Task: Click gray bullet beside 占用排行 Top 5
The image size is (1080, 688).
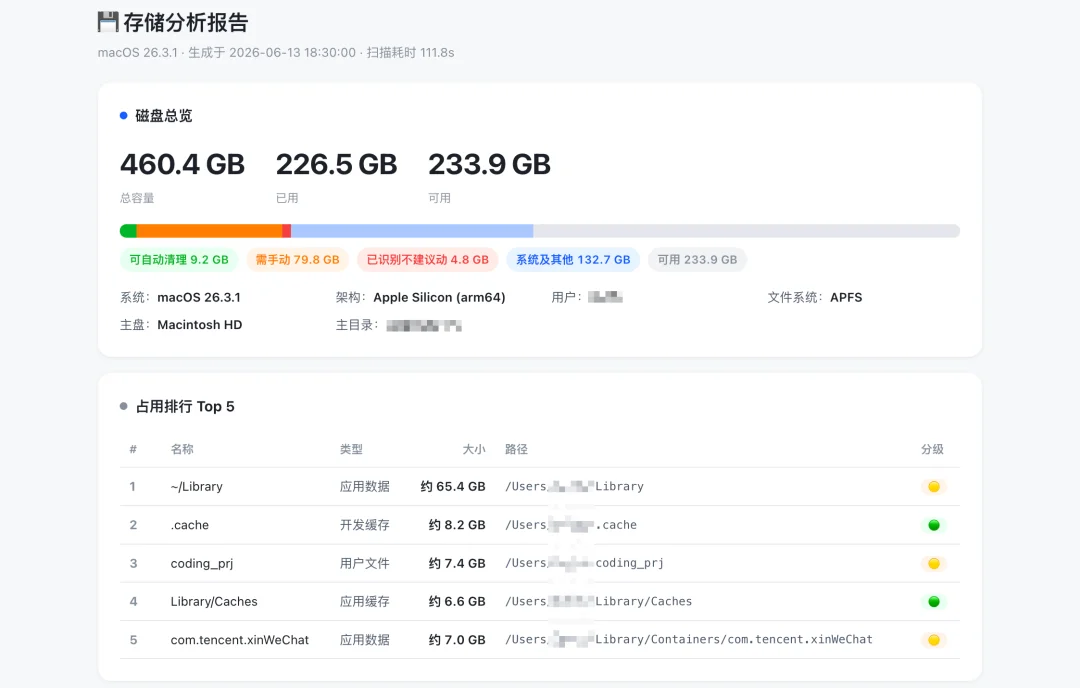Action: click(x=123, y=406)
